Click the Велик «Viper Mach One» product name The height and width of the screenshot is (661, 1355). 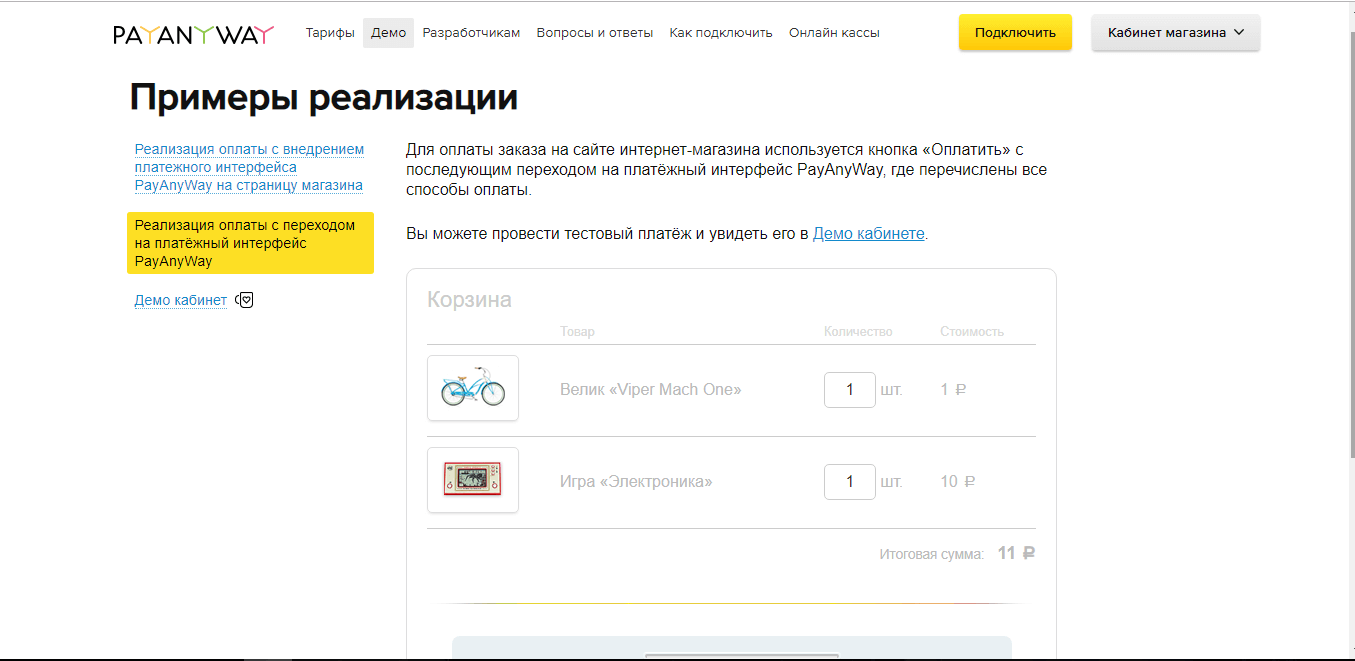[x=650, y=390]
